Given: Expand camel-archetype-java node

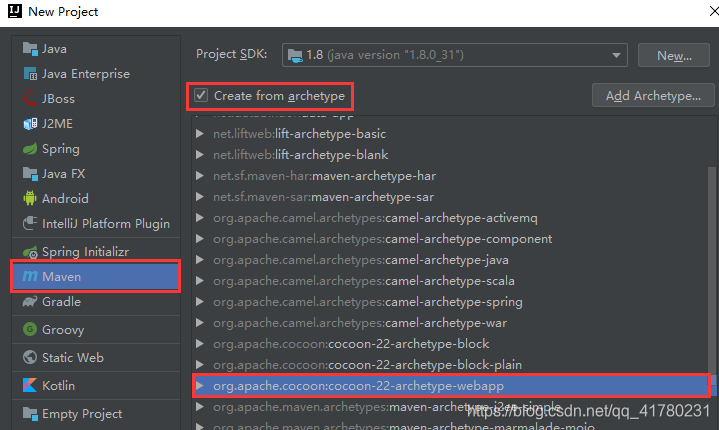Looking at the screenshot, I should click(x=199, y=260).
